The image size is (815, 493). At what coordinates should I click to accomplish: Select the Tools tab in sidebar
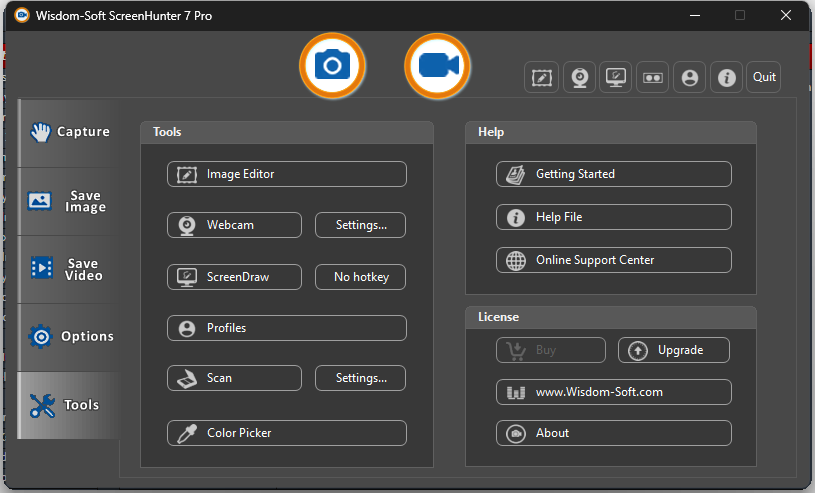pos(70,405)
